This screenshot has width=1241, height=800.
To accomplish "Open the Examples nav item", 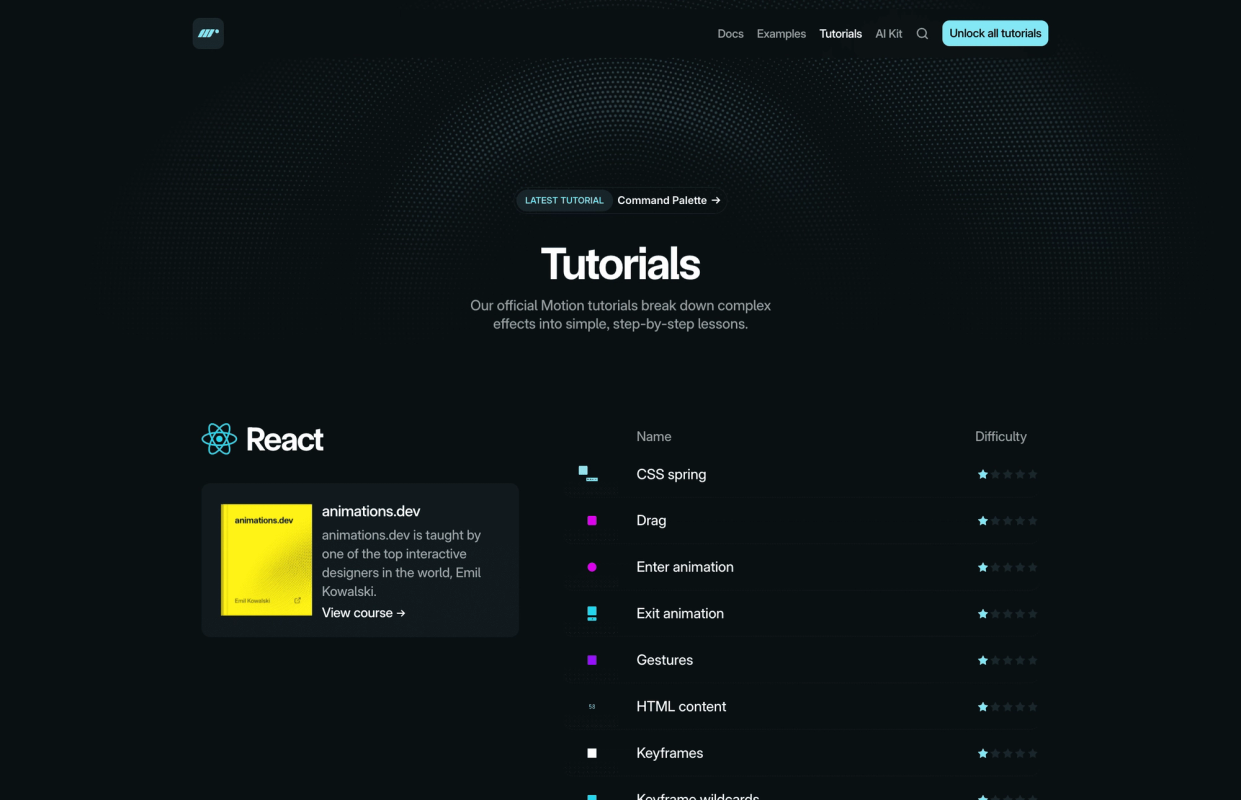I will [x=781, y=34].
